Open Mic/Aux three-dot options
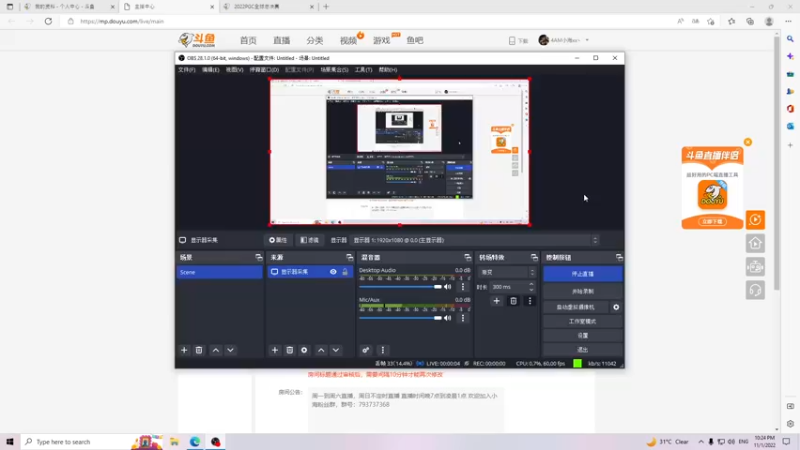Image resolution: width=800 pixels, height=450 pixels. tap(463, 318)
